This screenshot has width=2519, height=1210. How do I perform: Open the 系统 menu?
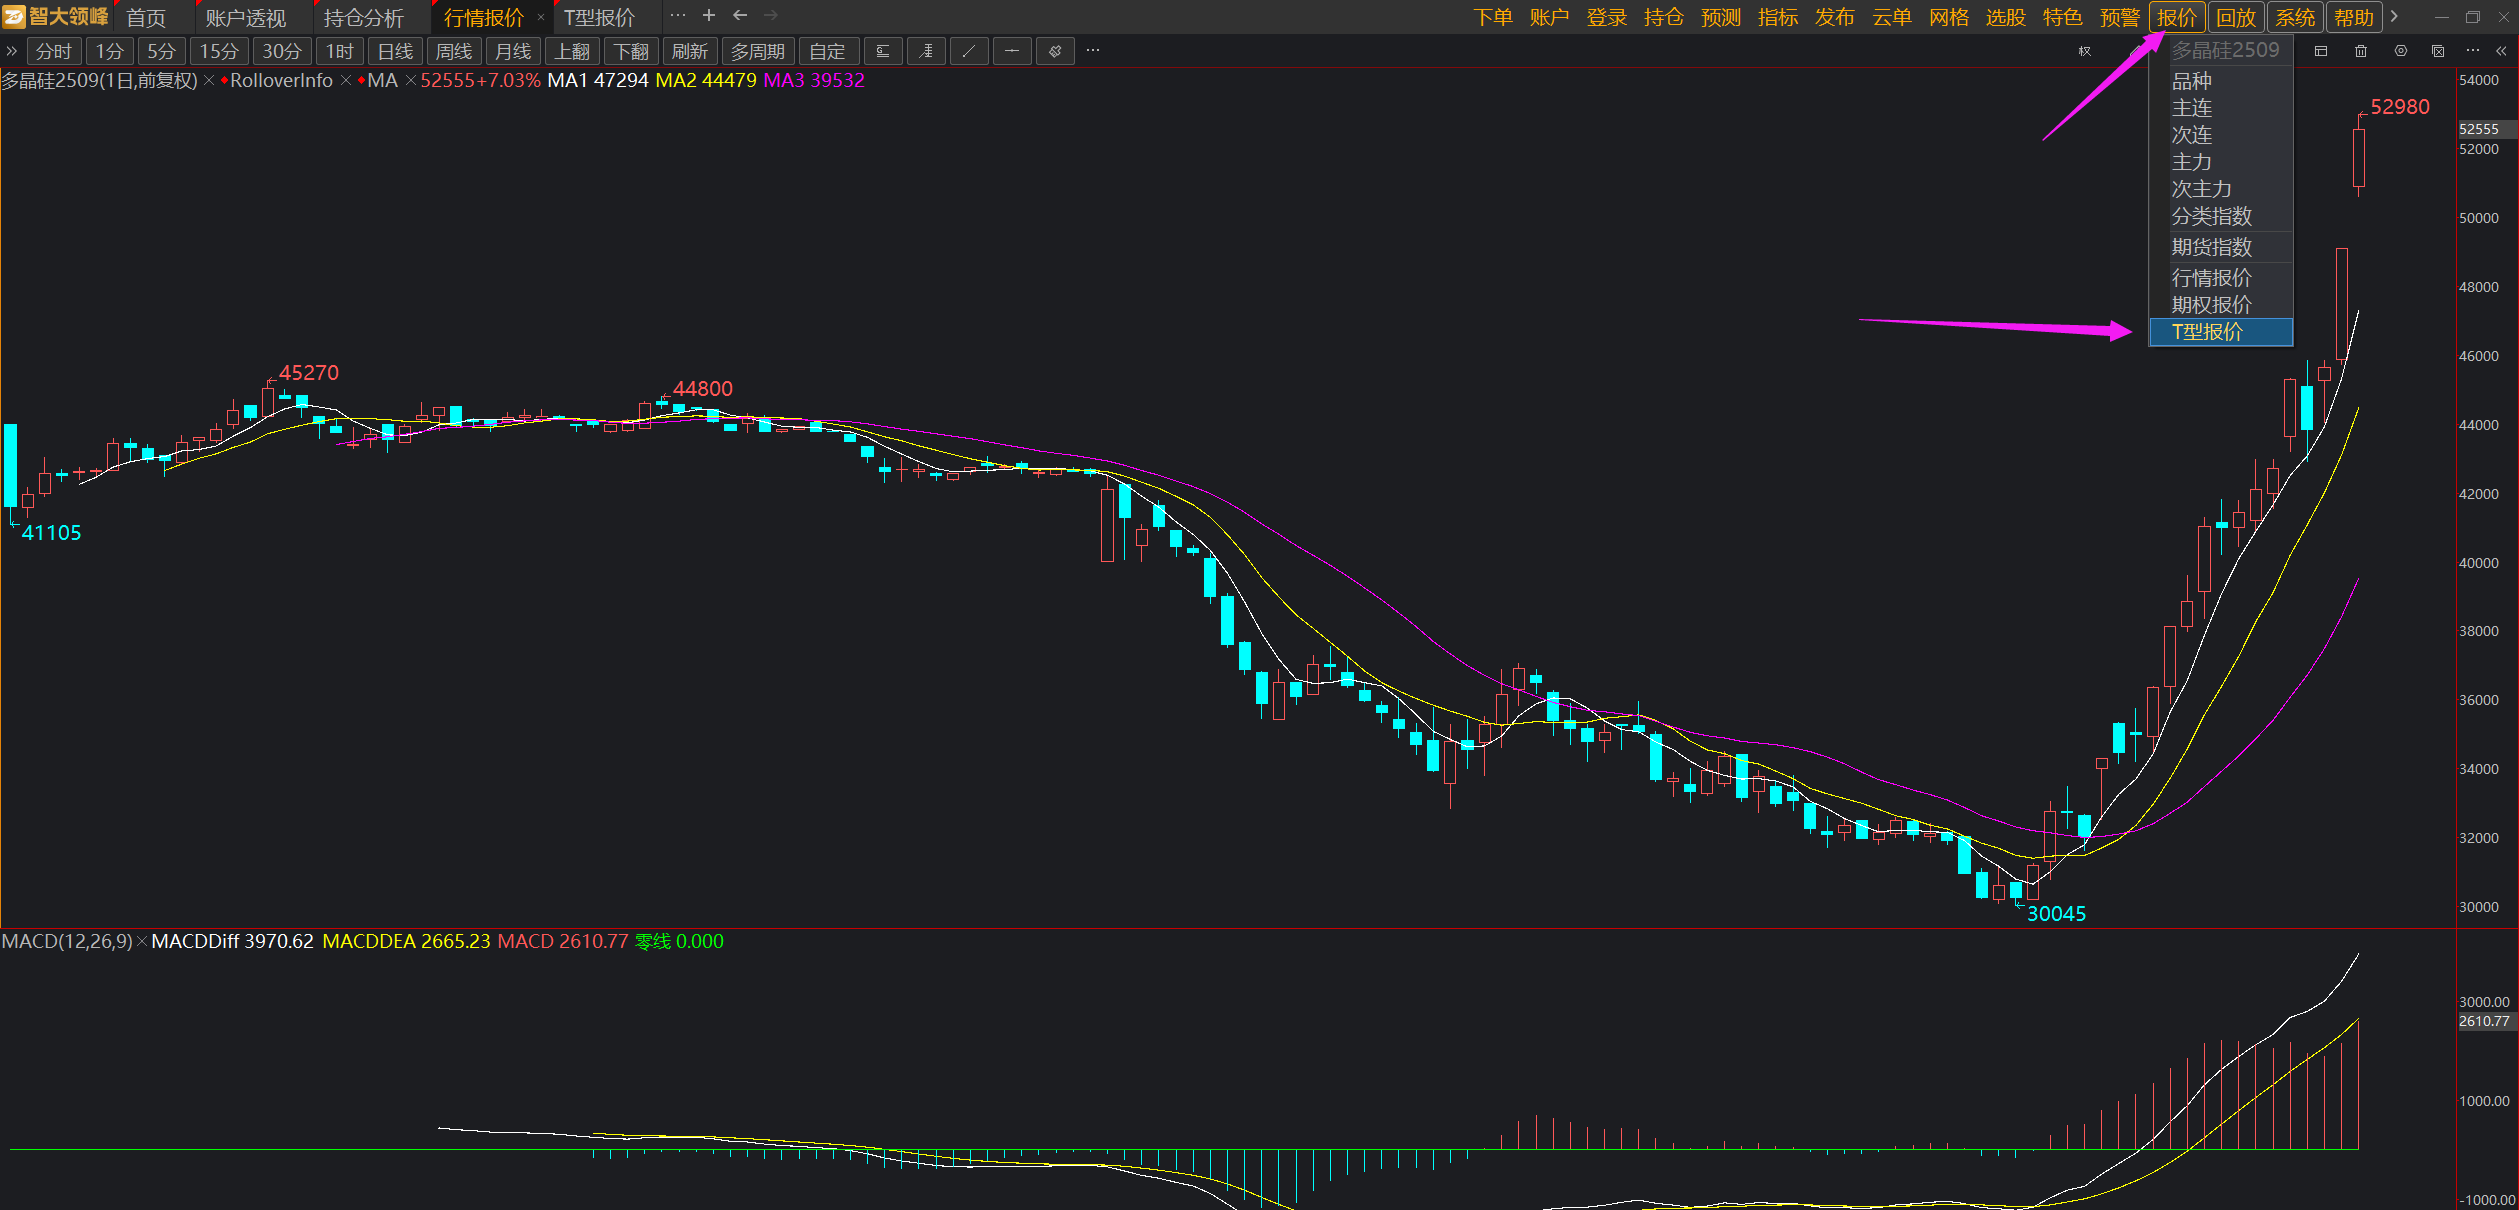click(x=2295, y=17)
